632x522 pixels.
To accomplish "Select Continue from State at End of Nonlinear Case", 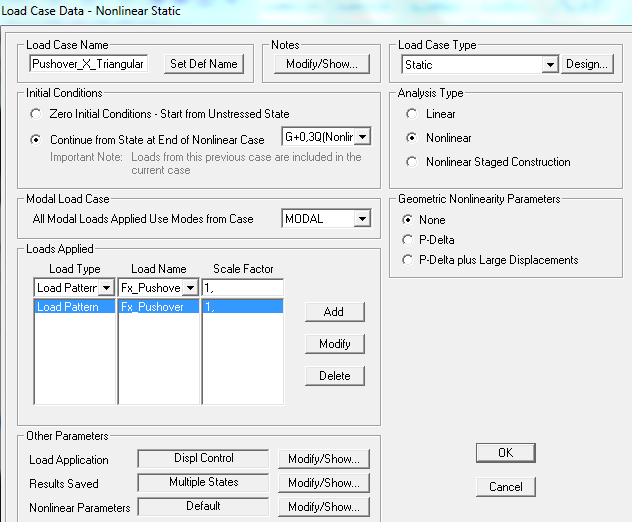I will tap(35, 139).
